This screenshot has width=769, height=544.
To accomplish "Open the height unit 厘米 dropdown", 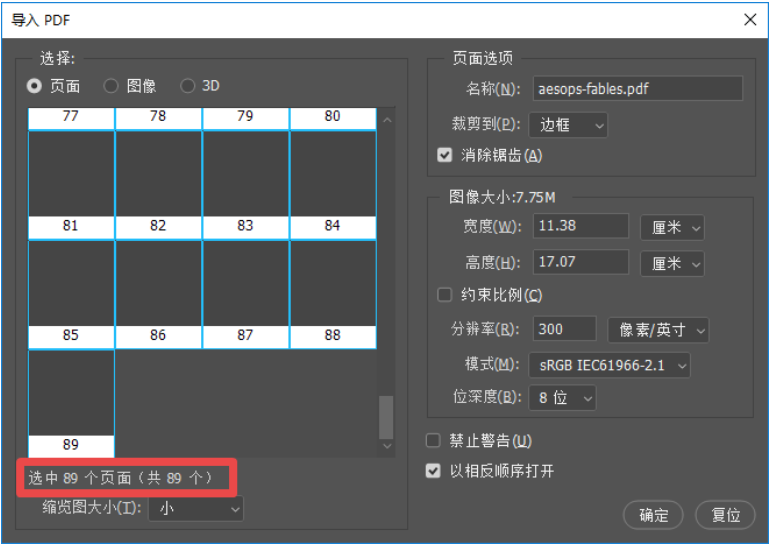I will 672,264.
